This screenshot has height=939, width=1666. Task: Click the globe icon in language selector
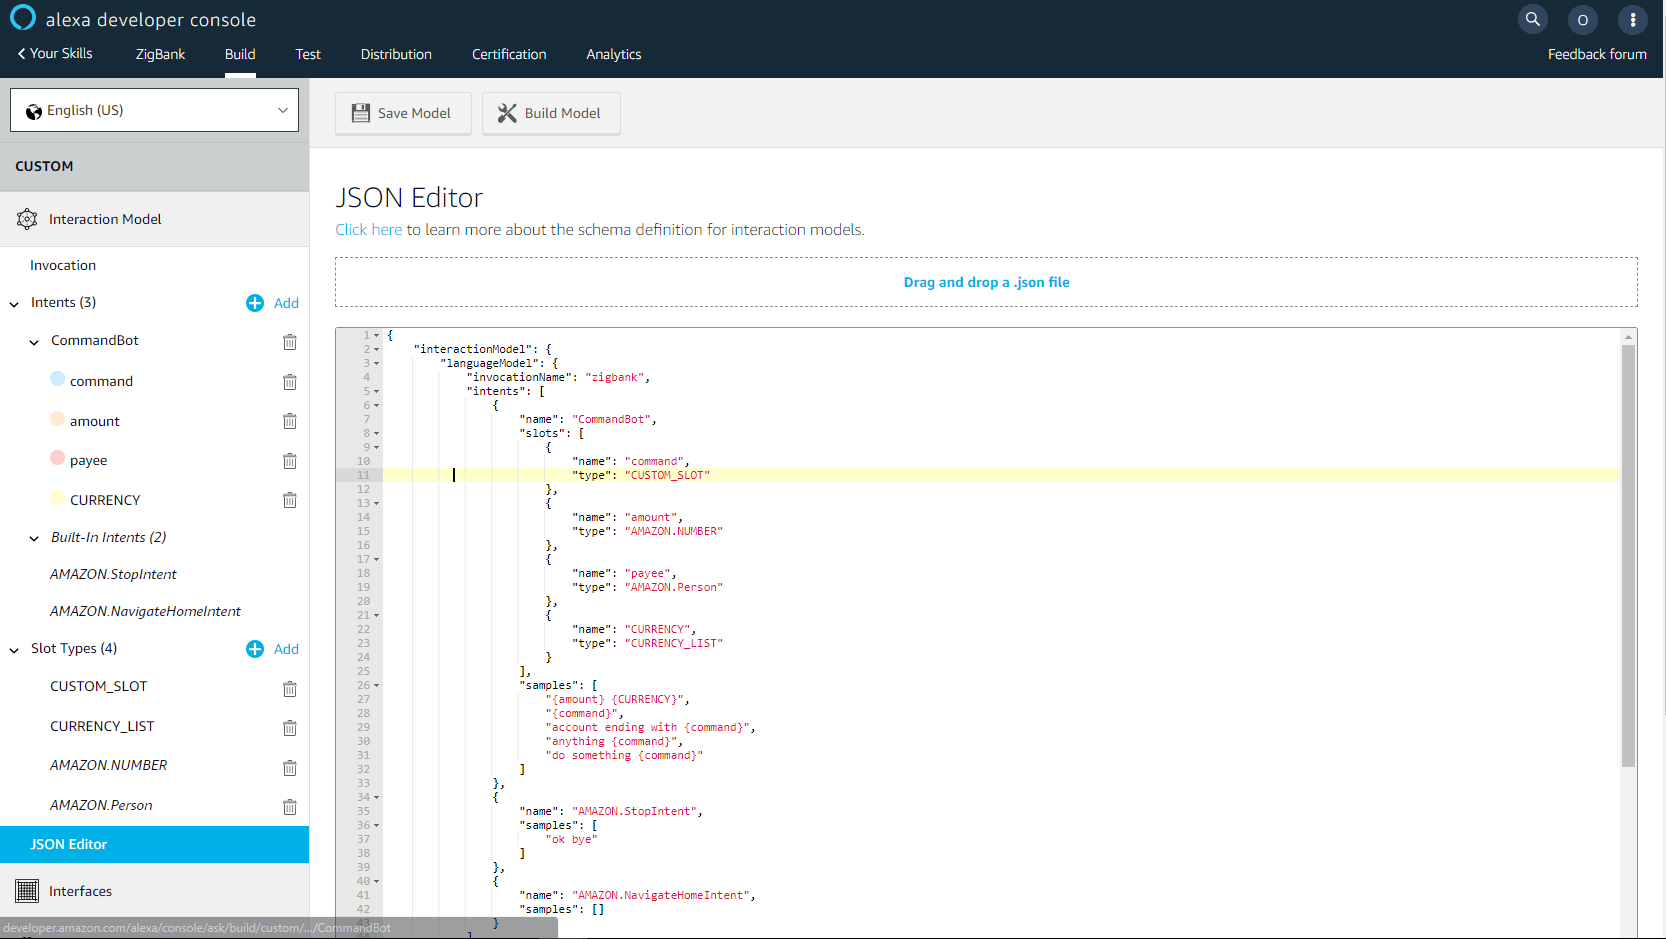point(34,111)
